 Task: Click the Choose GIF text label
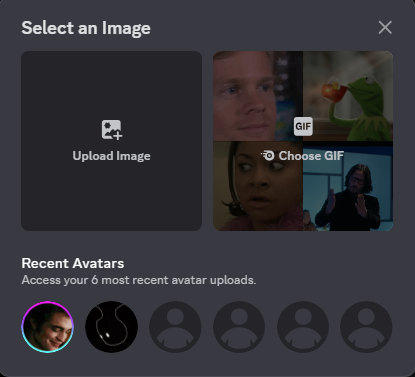(x=311, y=156)
